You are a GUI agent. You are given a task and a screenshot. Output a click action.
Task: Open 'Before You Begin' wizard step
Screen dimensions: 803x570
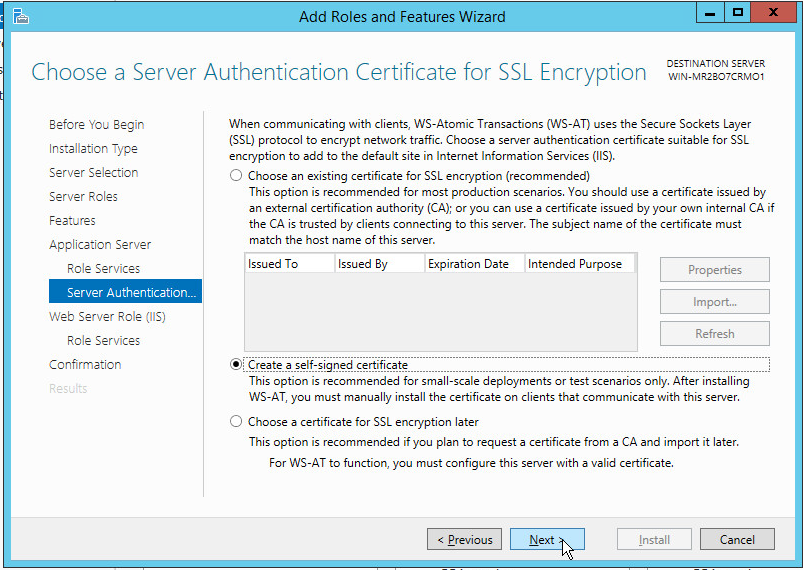(x=96, y=125)
